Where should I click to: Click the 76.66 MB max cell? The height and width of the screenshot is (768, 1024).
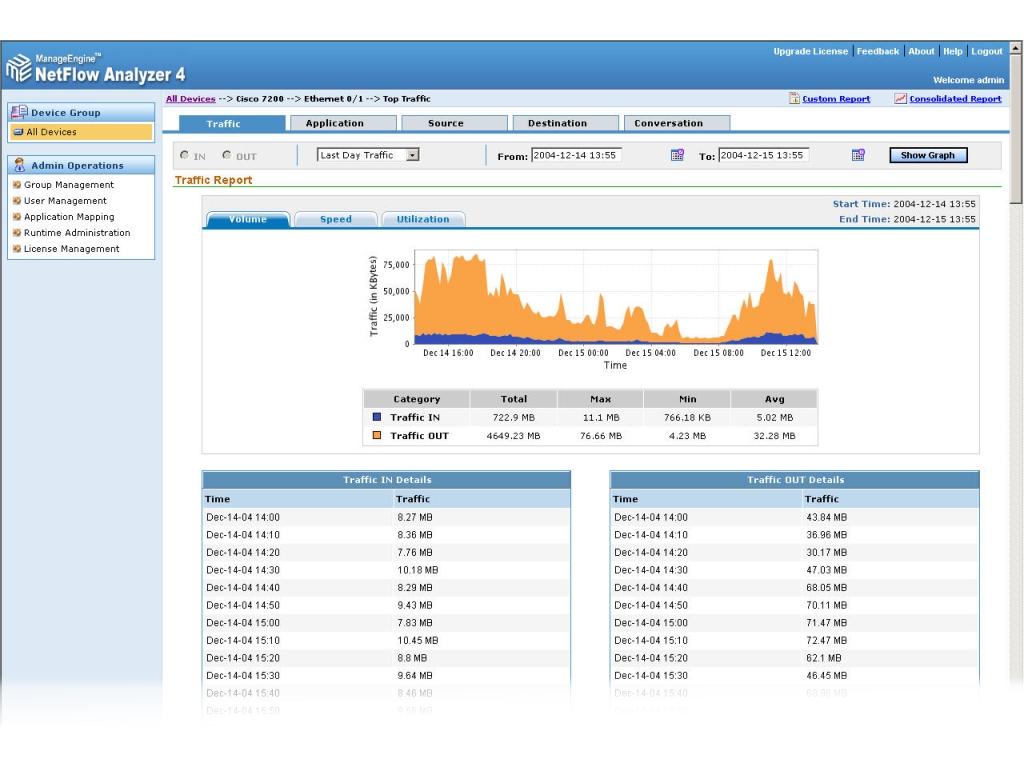pyautogui.click(x=601, y=436)
